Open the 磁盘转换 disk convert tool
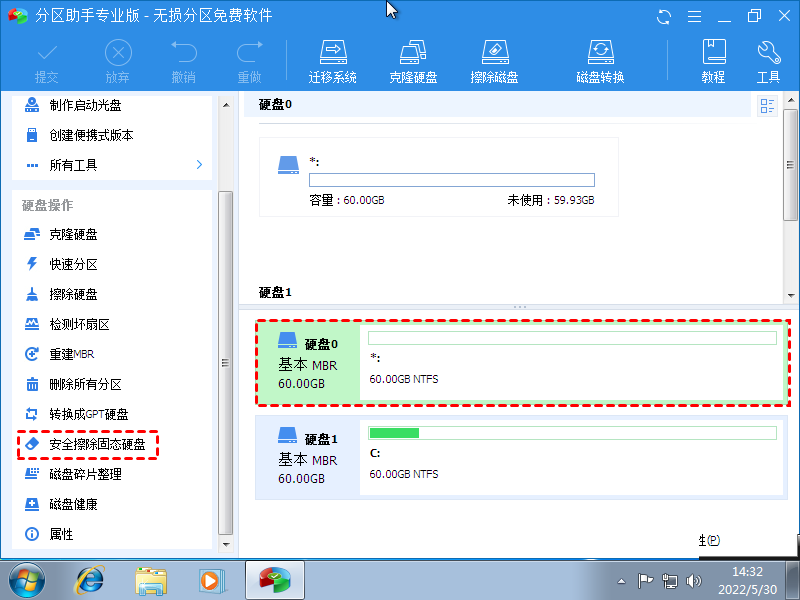Viewport: 800px width, 600px height. pyautogui.click(x=601, y=62)
